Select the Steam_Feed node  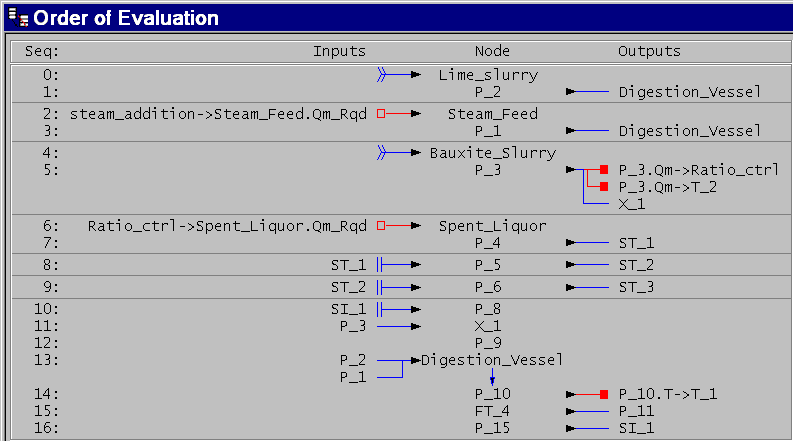click(493, 114)
